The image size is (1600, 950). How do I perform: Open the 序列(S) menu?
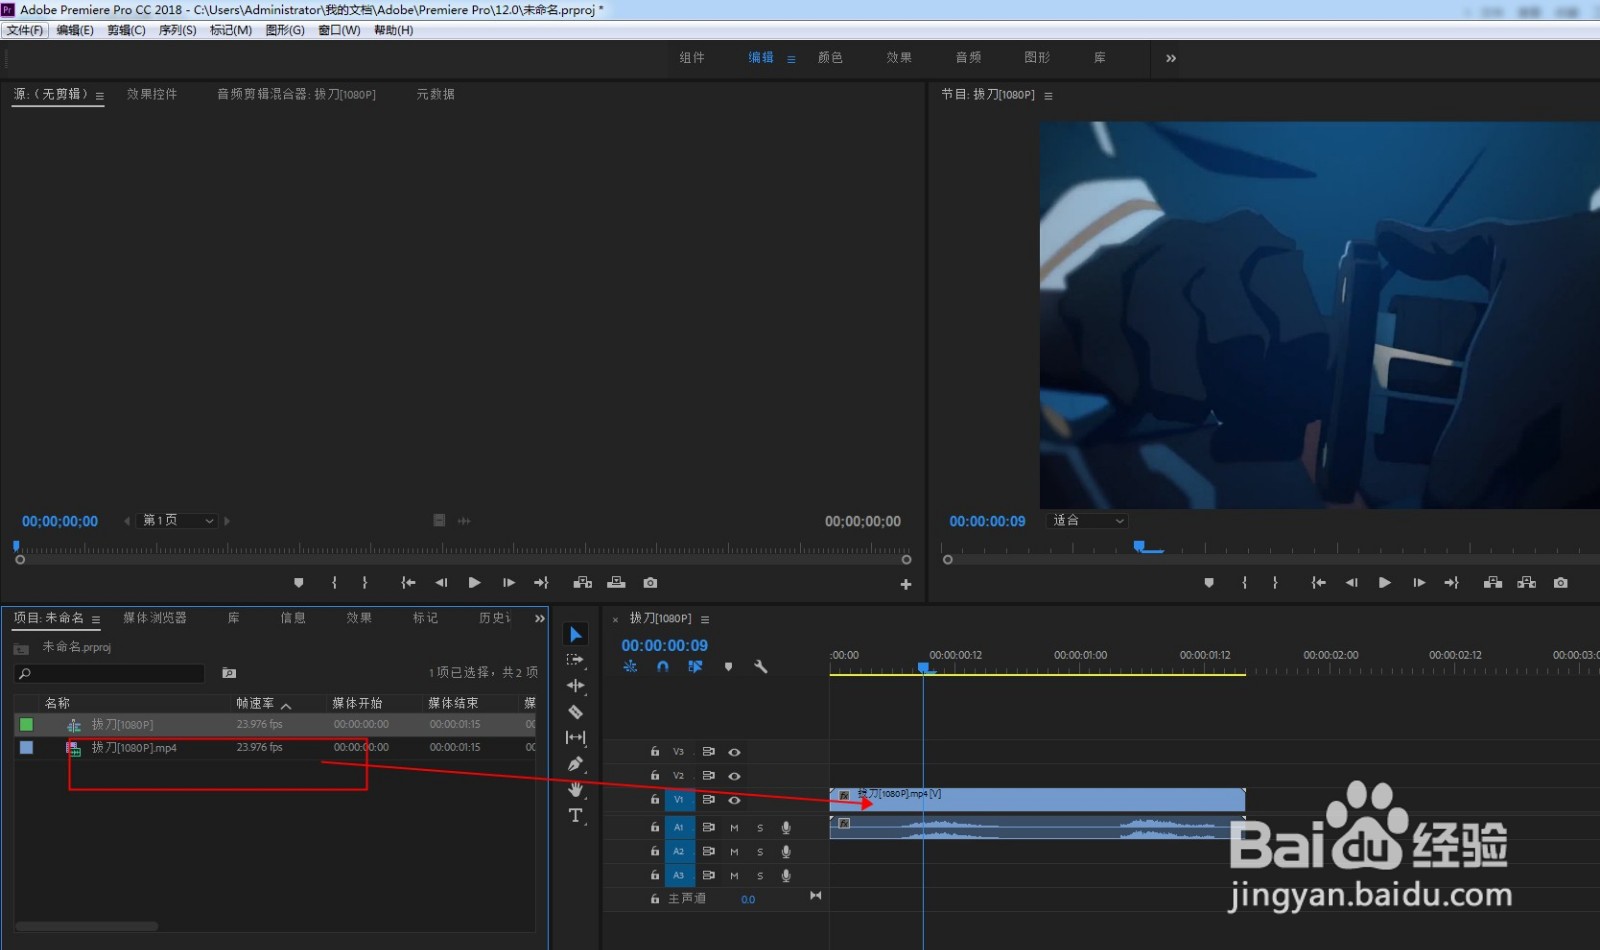[177, 30]
